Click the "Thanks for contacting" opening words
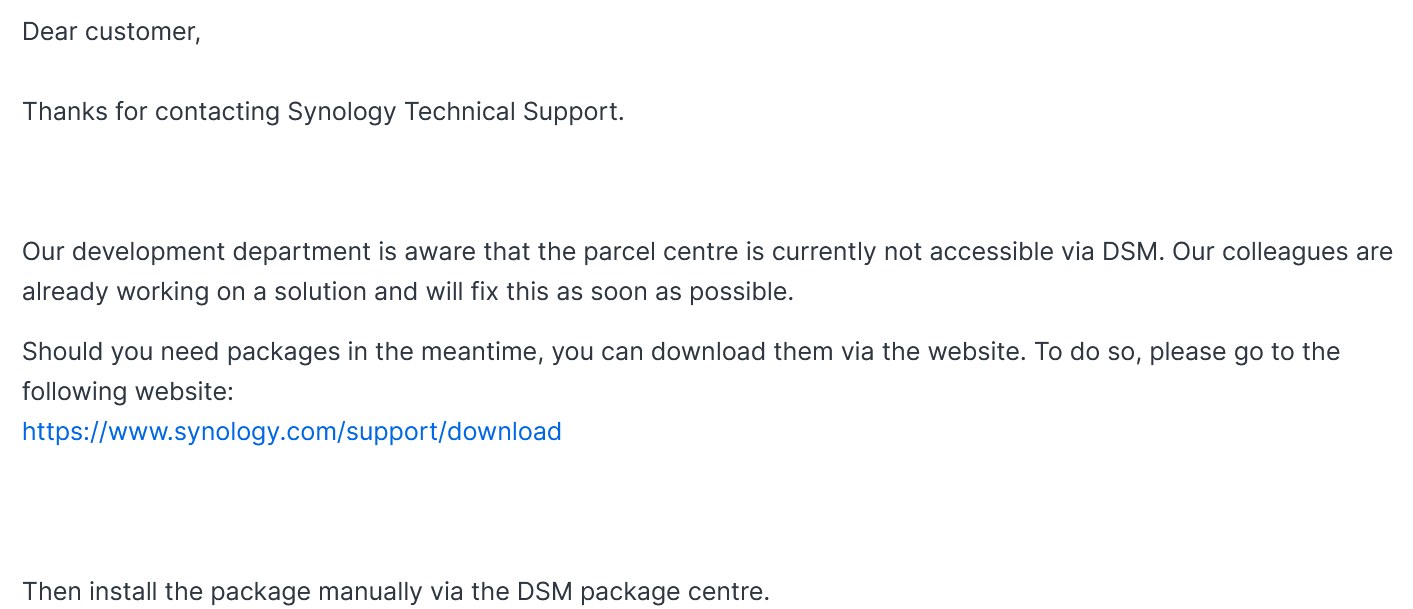 coord(151,111)
